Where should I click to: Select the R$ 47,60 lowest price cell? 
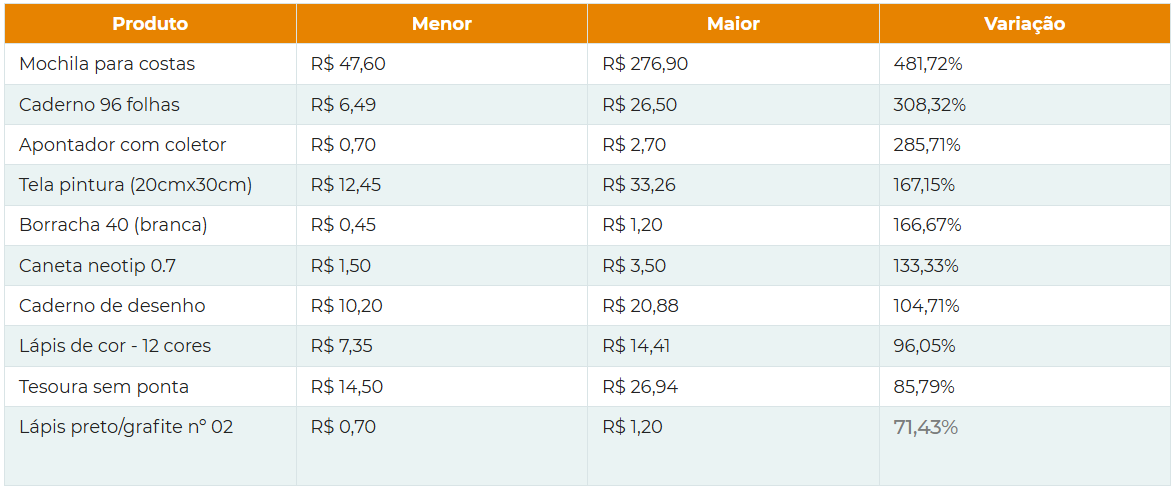348,64
